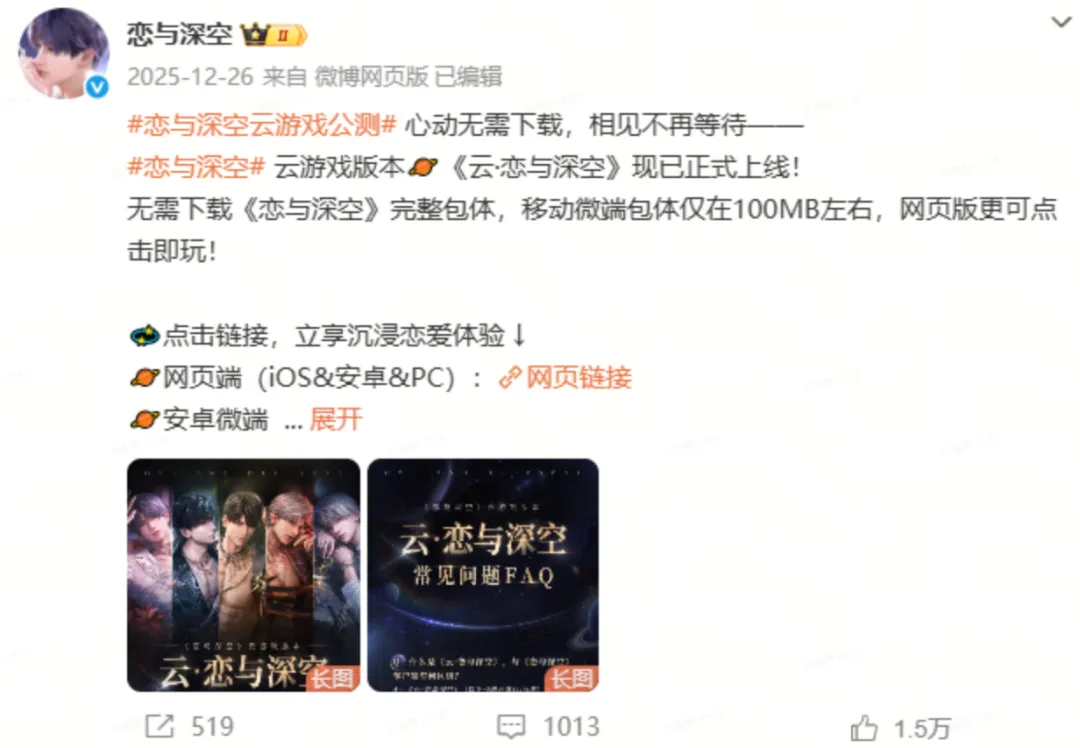Image resolution: width=1080 pixels, height=748 pixels.
Task: Like the post with thumbs-up icon
Action: tap(864, 728)
